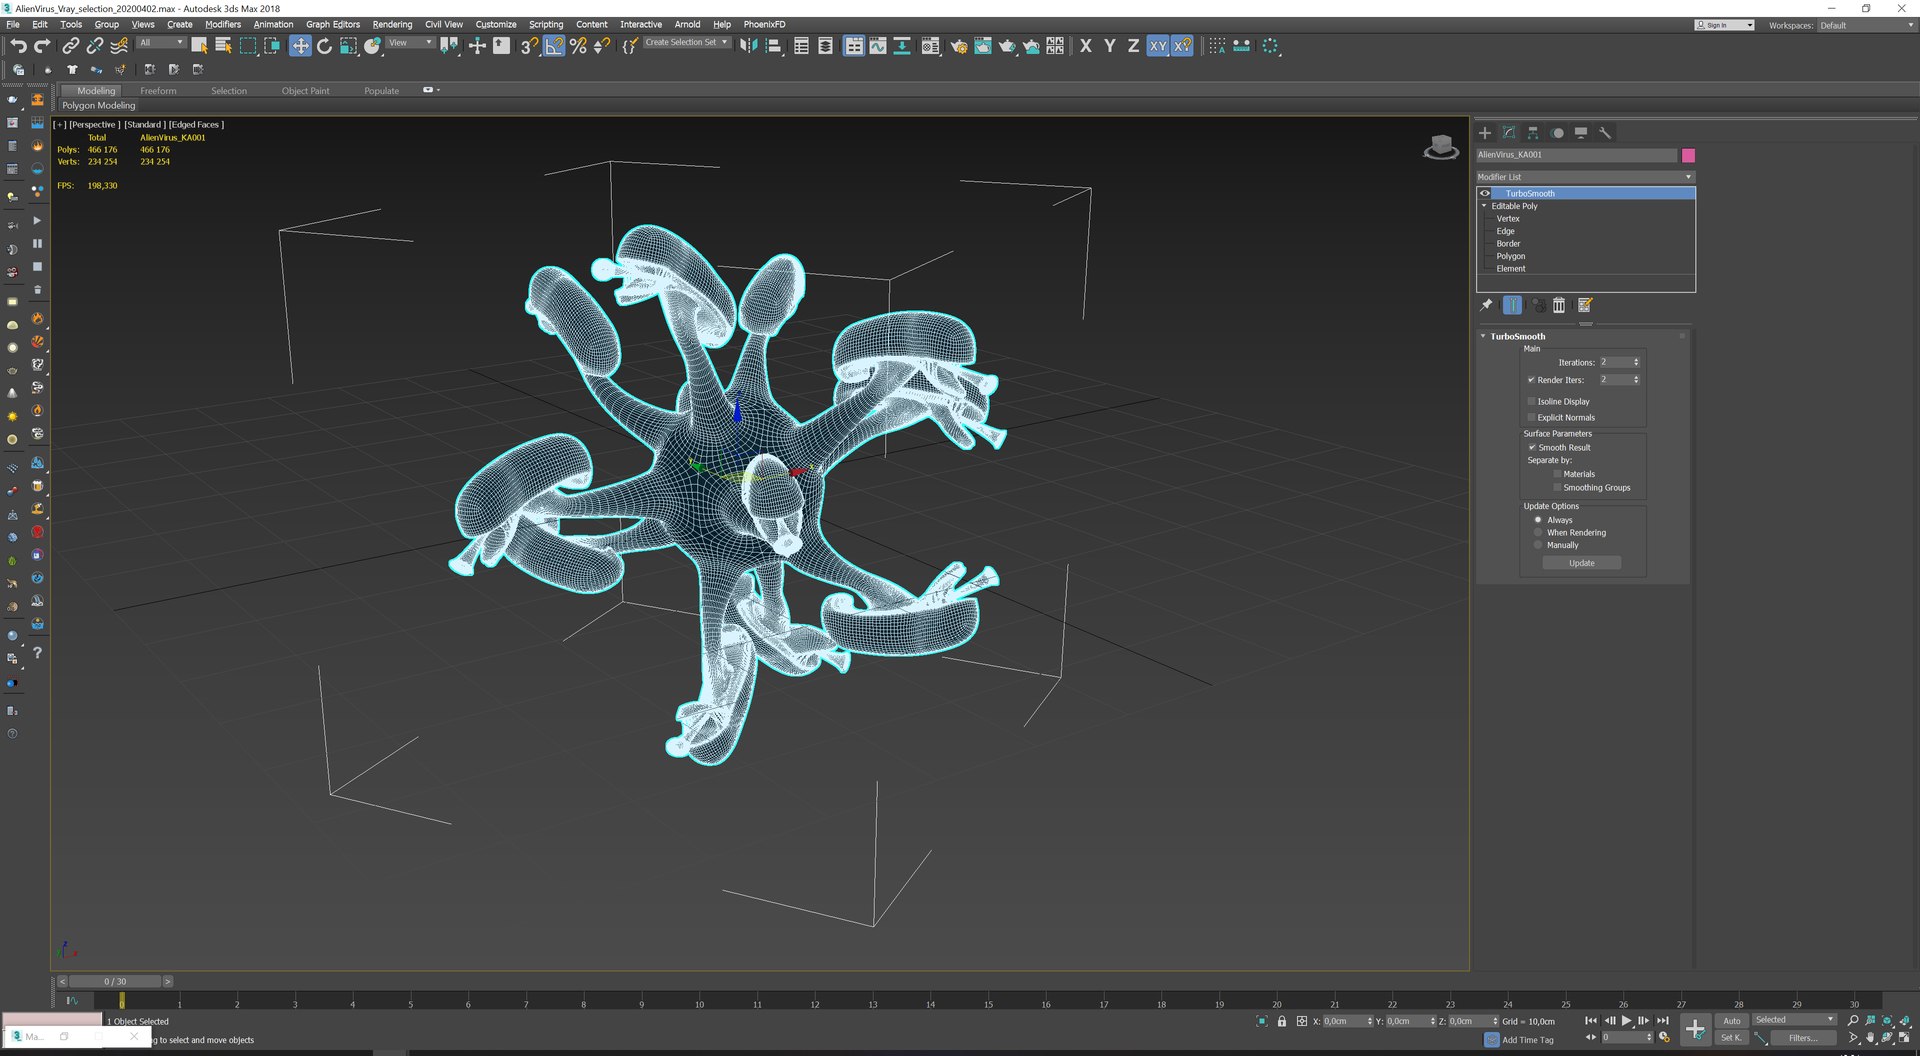Switch to the Object Paint ribbon tab
This screenshot has height=1056, width=1920.
pyautogui.click(x=305, y=91)
